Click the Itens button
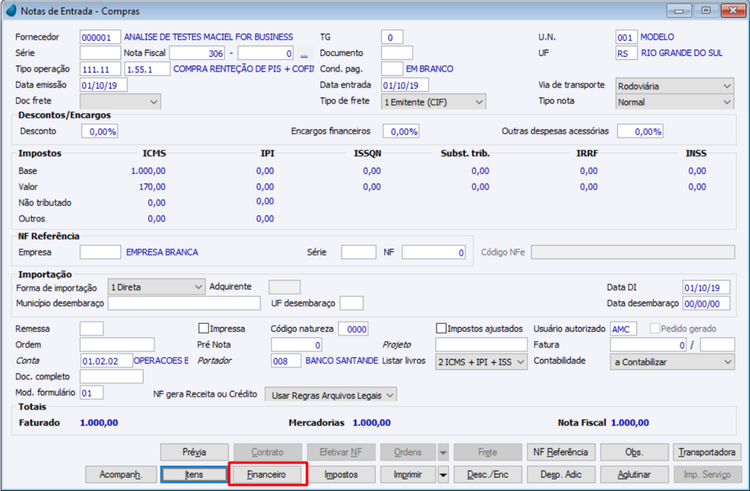Screen dimensions: 750x491 194,475
